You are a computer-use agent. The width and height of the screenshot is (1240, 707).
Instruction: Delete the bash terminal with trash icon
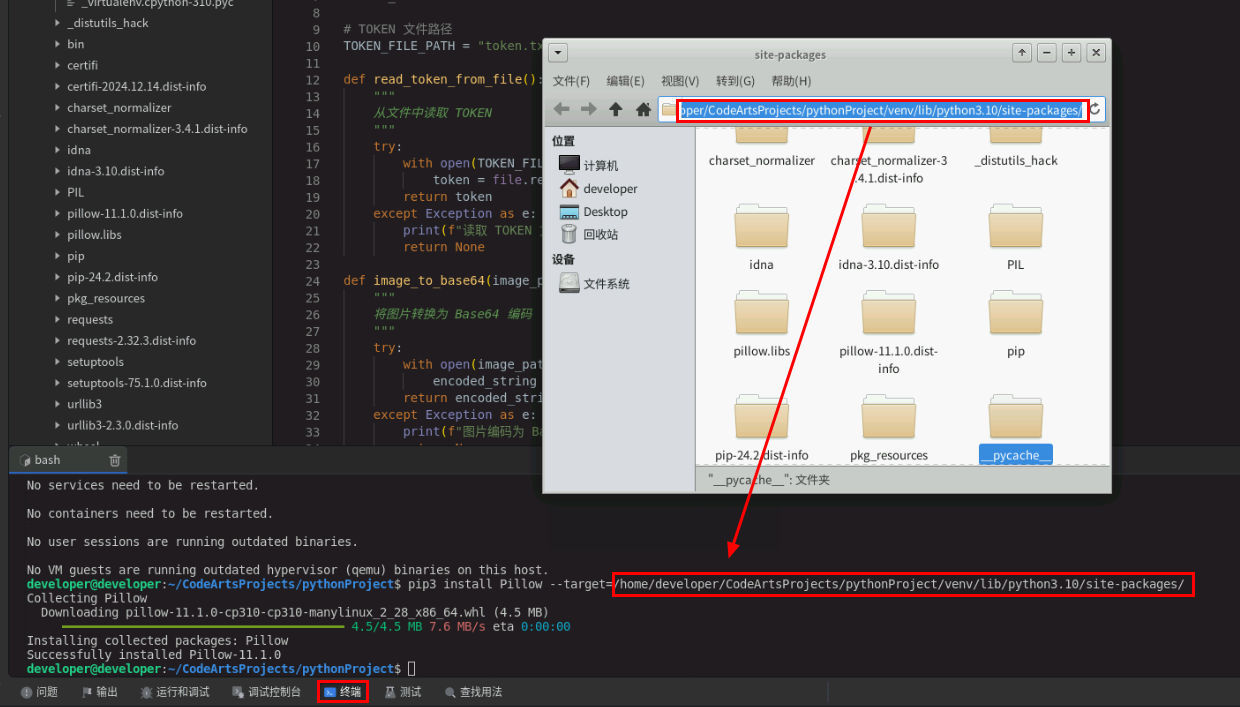pyautogui.click(x=115, y=460)
